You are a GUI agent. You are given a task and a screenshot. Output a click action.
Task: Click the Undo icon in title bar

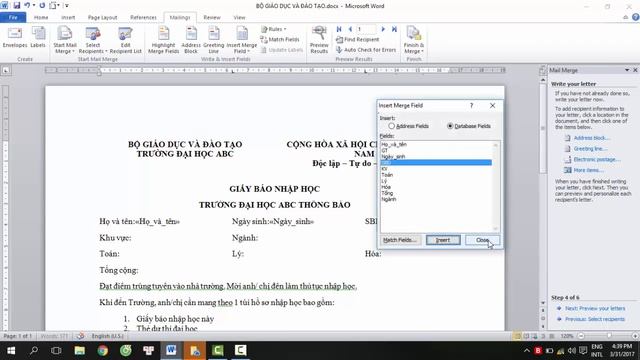click(27, 6)
